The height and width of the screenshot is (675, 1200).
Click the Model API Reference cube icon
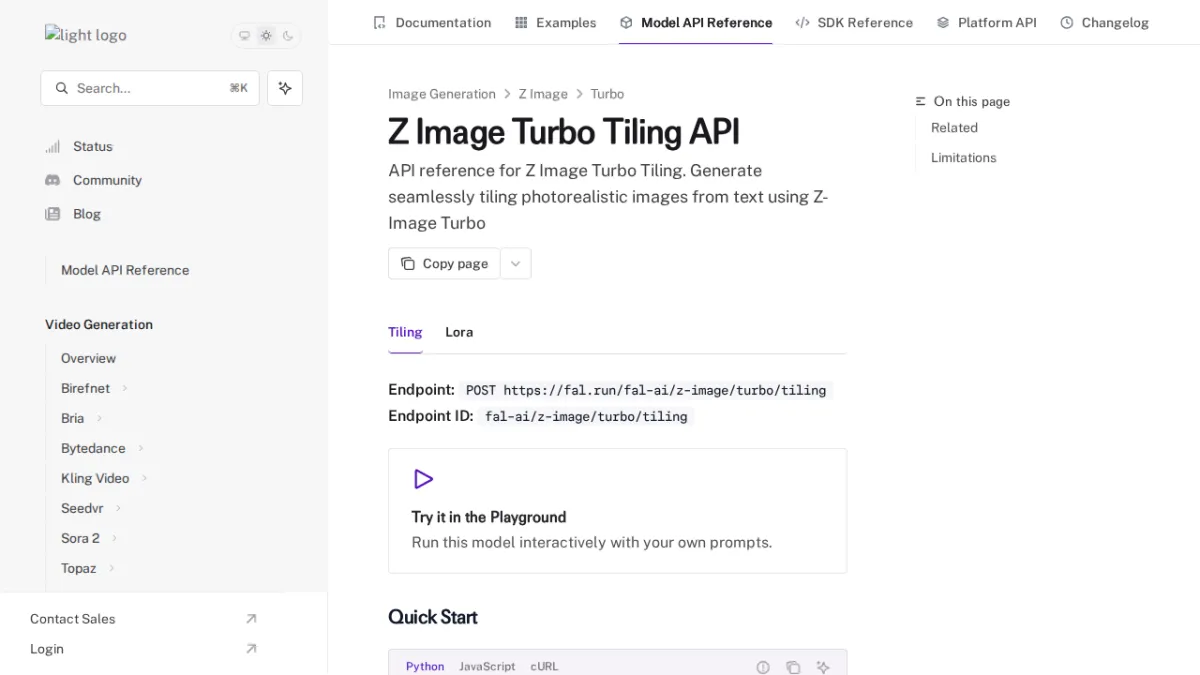point(626,22)
